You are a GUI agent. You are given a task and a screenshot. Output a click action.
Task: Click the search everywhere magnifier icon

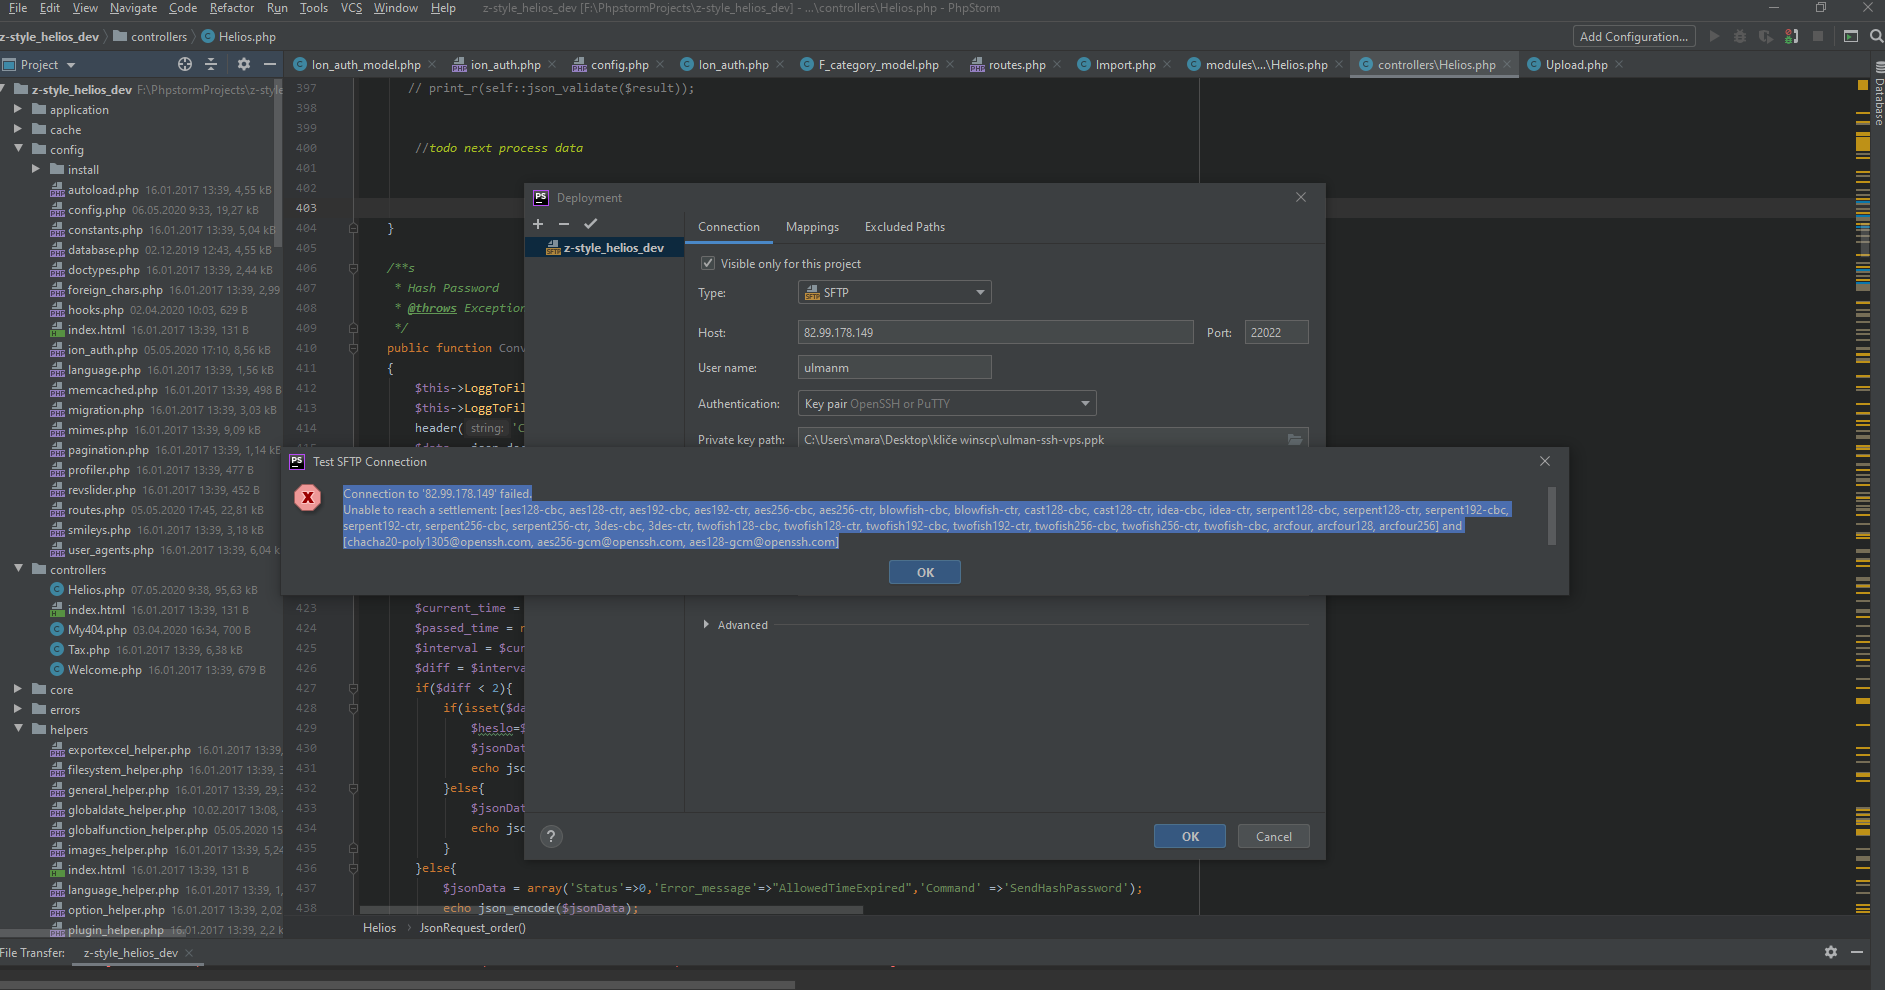[1877, 36]
